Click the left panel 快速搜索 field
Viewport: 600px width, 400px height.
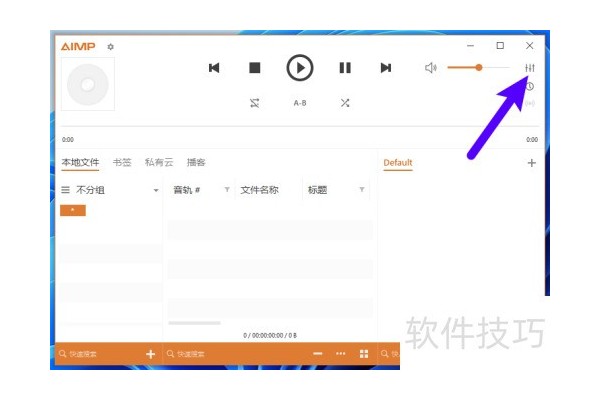pyautogui.click(x=99, y=354)
